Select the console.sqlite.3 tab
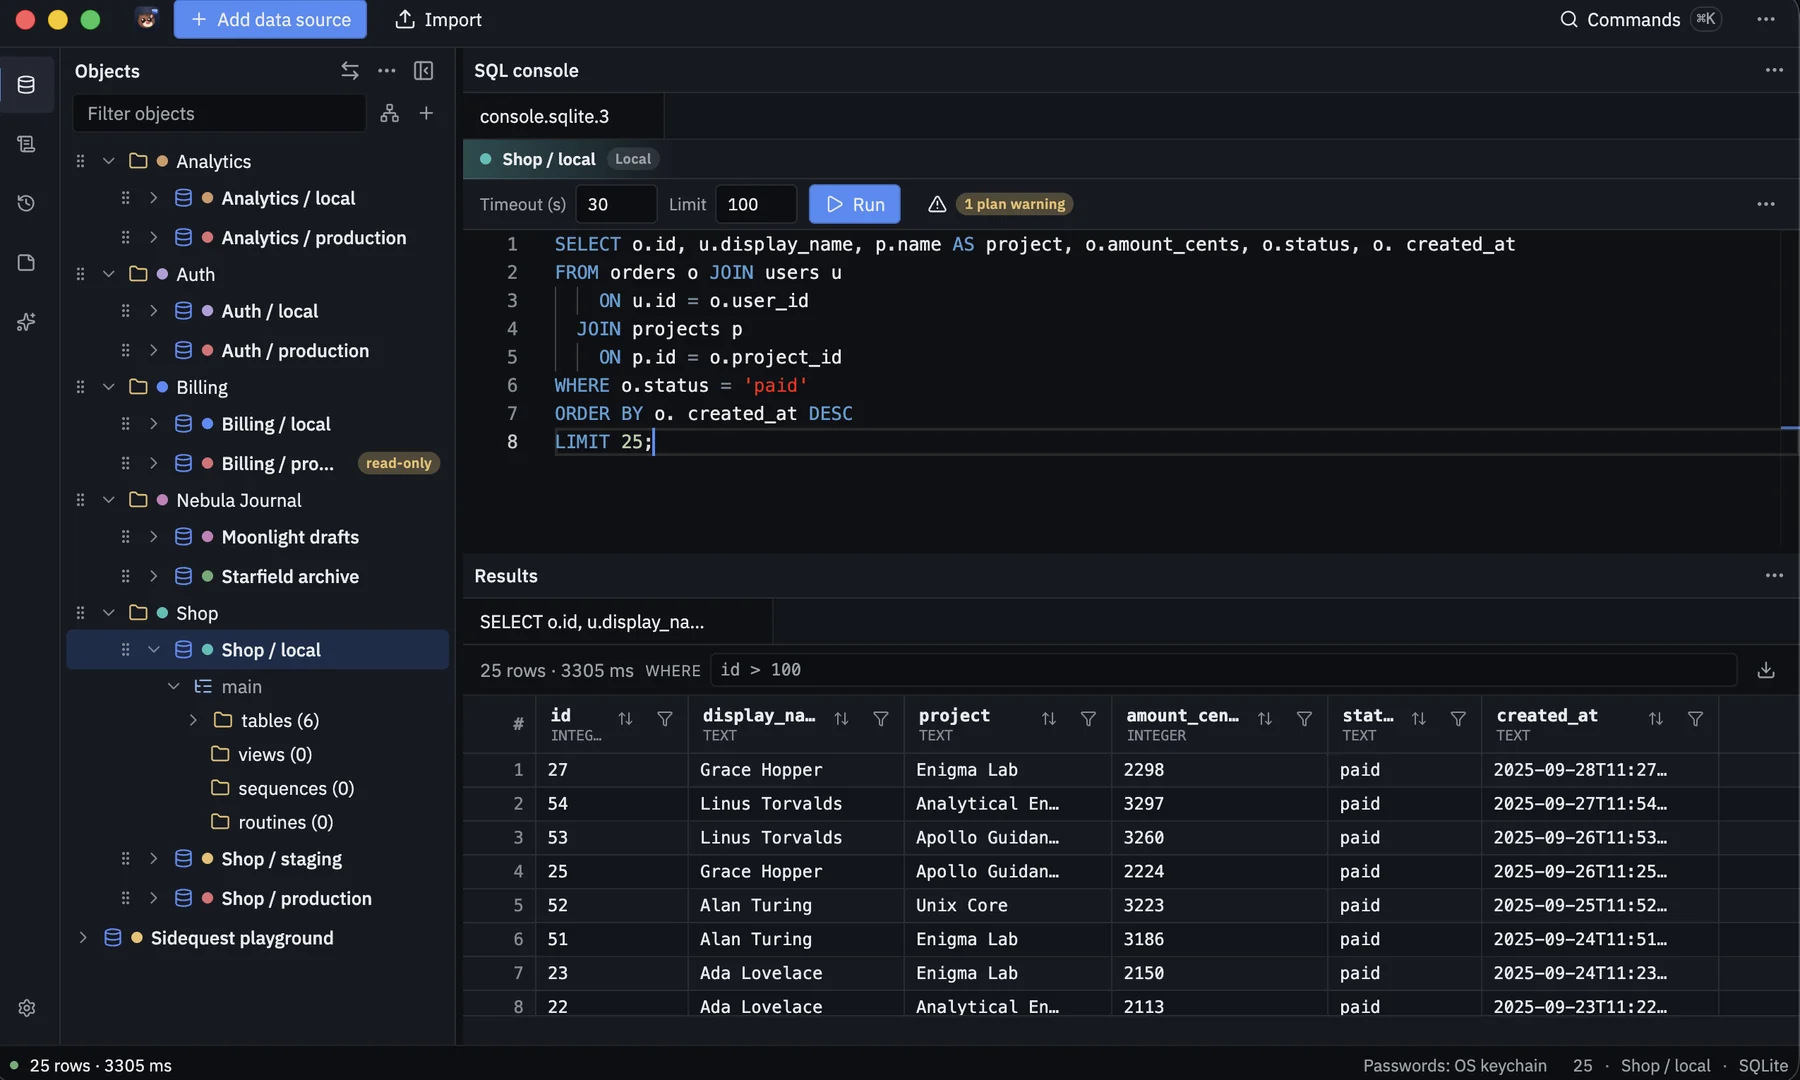The image size is (1800, 1080). pos(563,116)
